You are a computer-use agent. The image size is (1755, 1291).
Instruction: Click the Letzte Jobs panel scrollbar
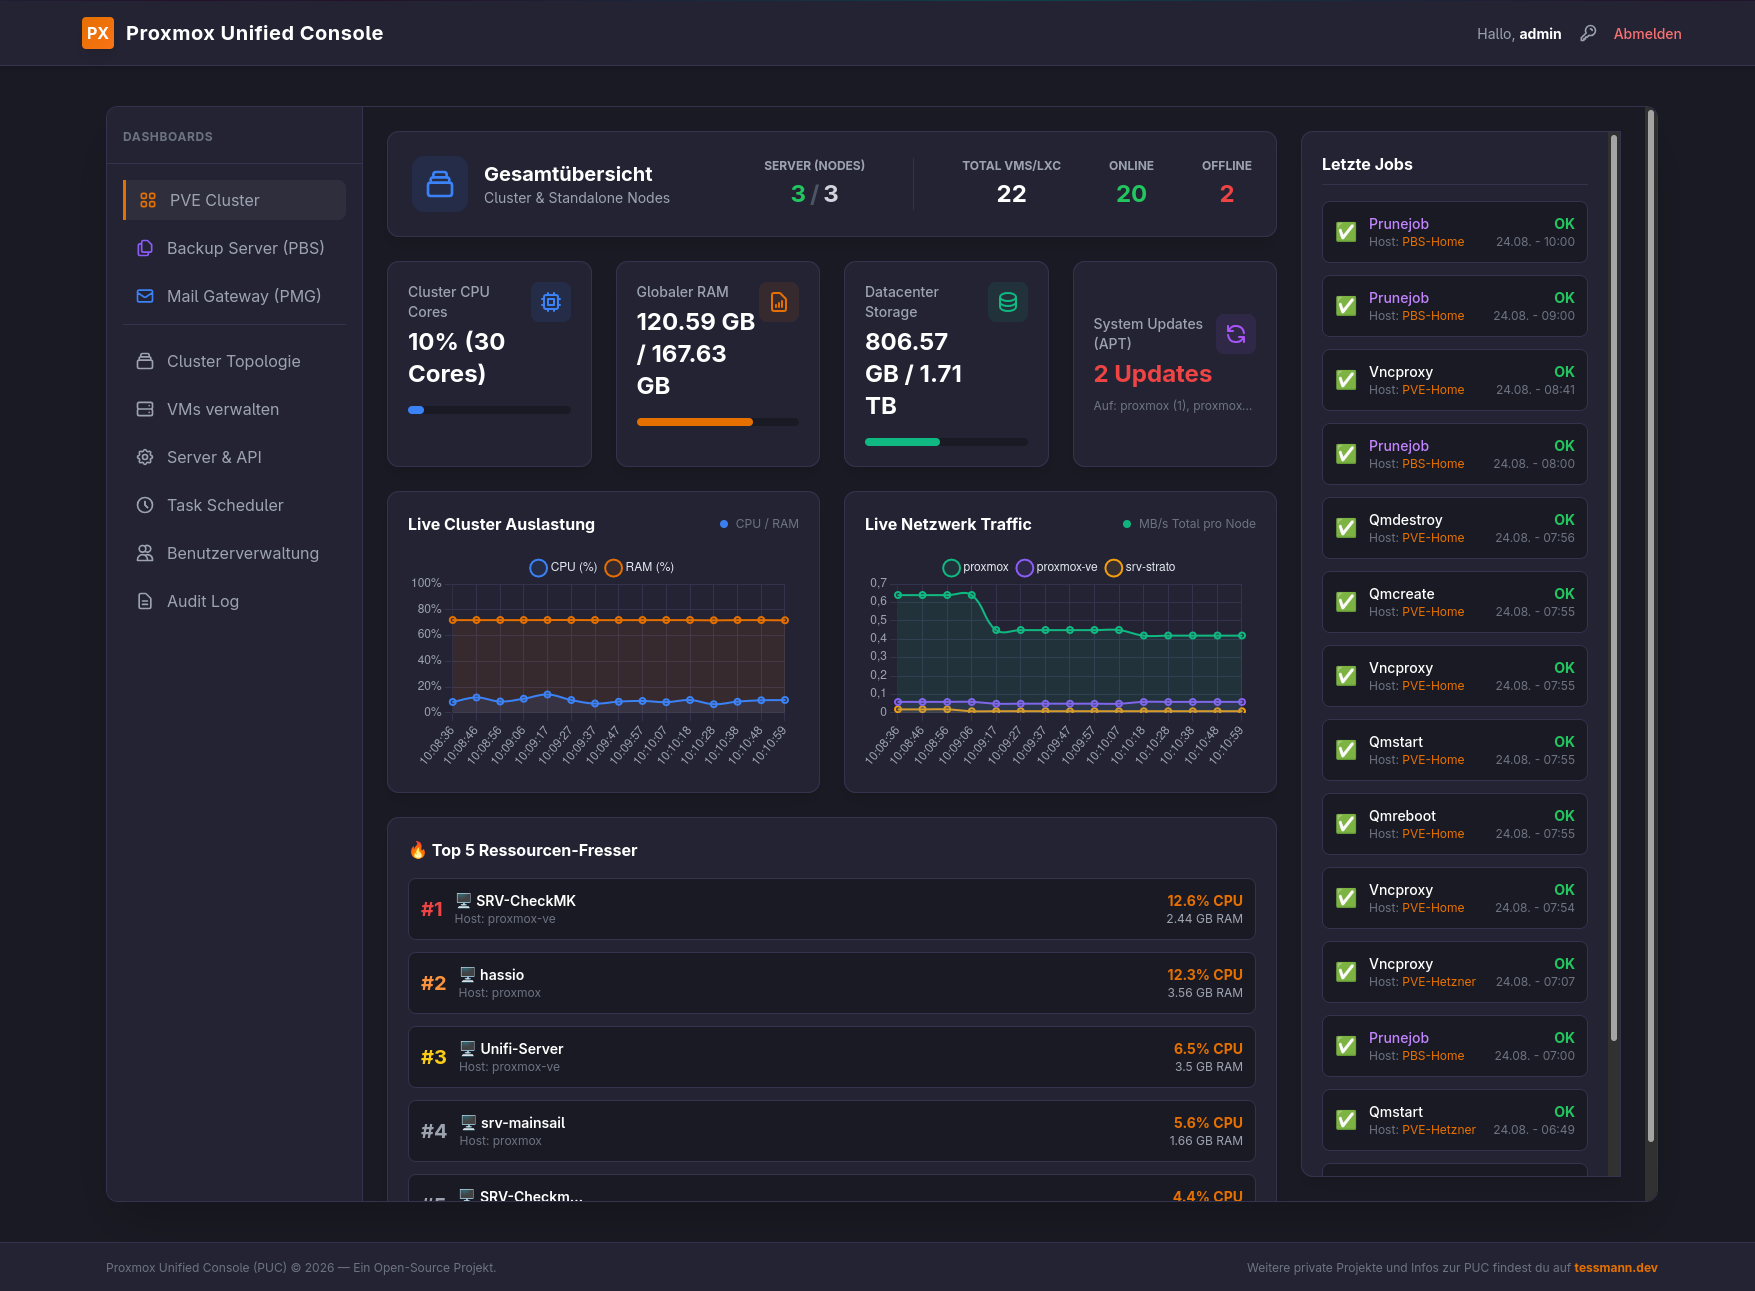point(1614,590)
